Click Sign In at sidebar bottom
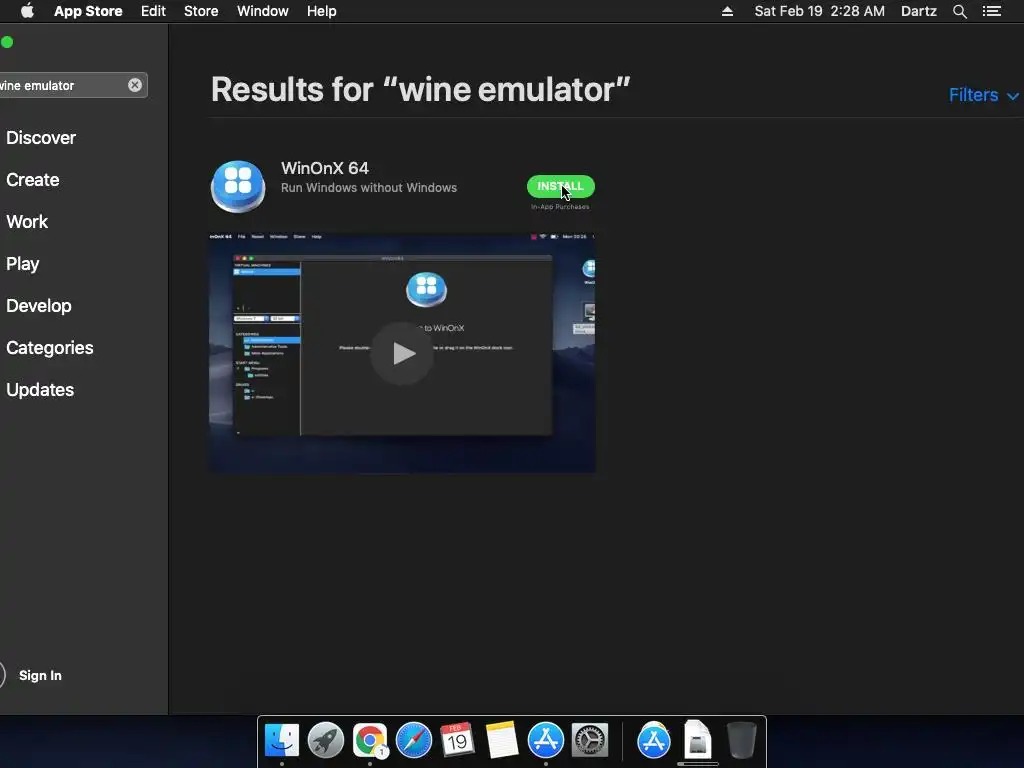The height and width of the screenshot is (768, 1024). pos(40,675)
